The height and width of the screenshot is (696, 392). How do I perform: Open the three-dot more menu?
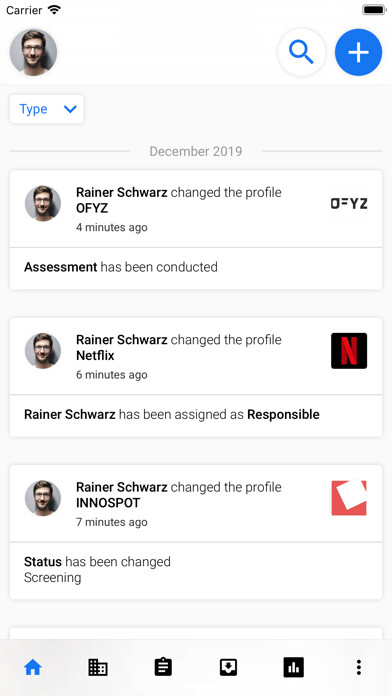click(359, 667)
